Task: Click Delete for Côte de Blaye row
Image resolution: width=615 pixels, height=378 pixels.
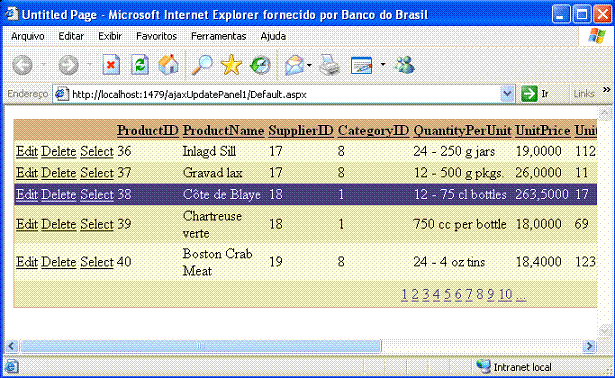Action: tap(58, 194)
